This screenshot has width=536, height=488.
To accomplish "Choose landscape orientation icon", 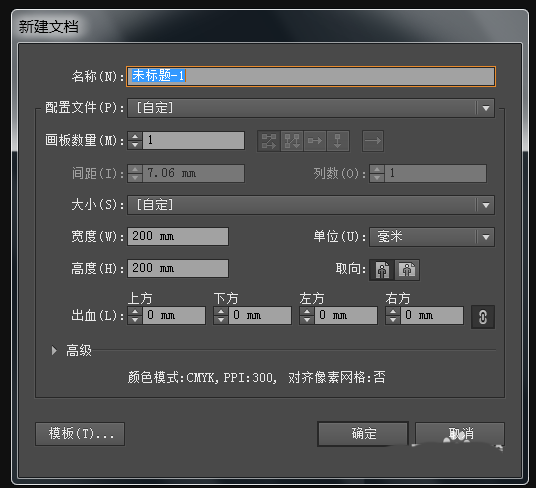I will tap(407, 270).
